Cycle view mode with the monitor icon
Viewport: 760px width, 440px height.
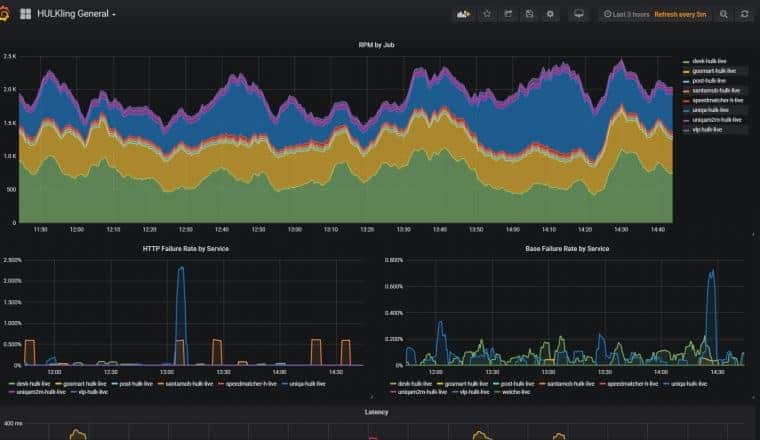point(579,14)
